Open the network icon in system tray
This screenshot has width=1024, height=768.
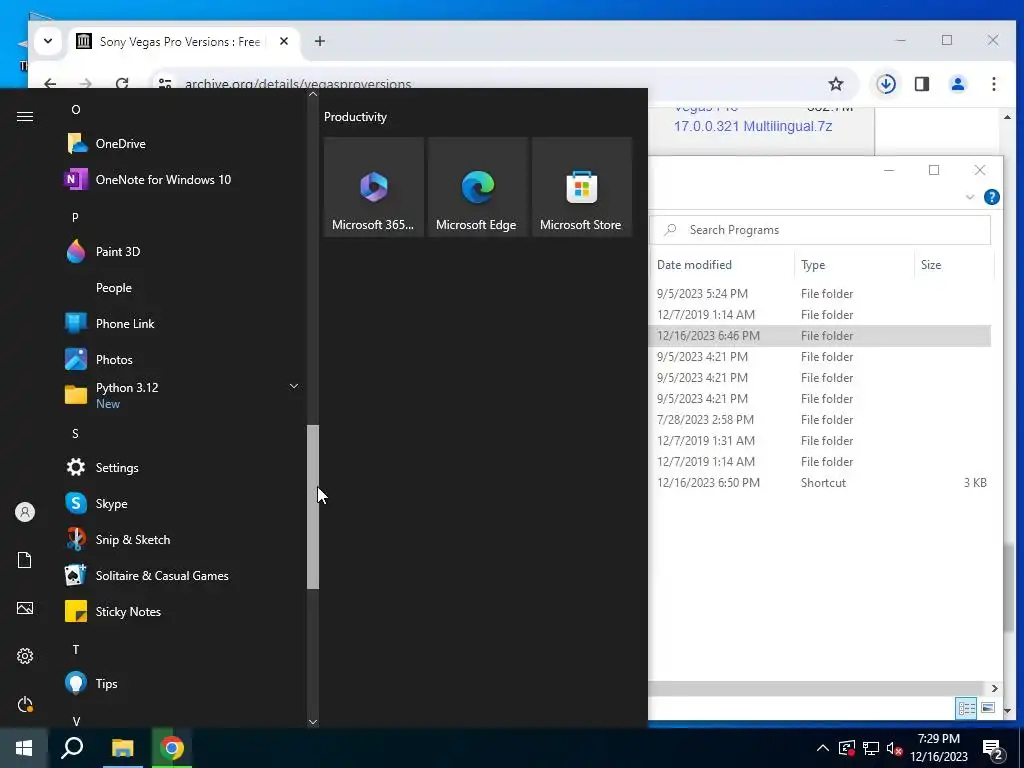pos(871,748)
